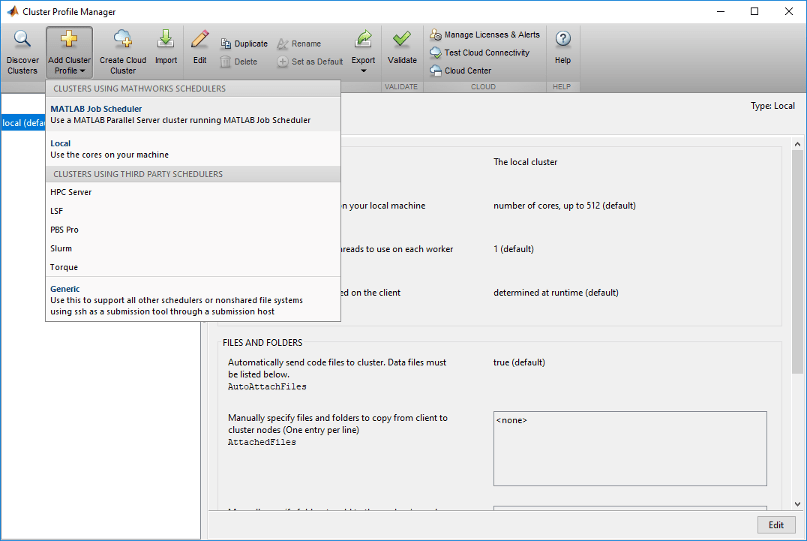This screenshot has height=541, width=807.
Task: Click the FILES AND FOLDERS section heading
Action: (262, 342)
